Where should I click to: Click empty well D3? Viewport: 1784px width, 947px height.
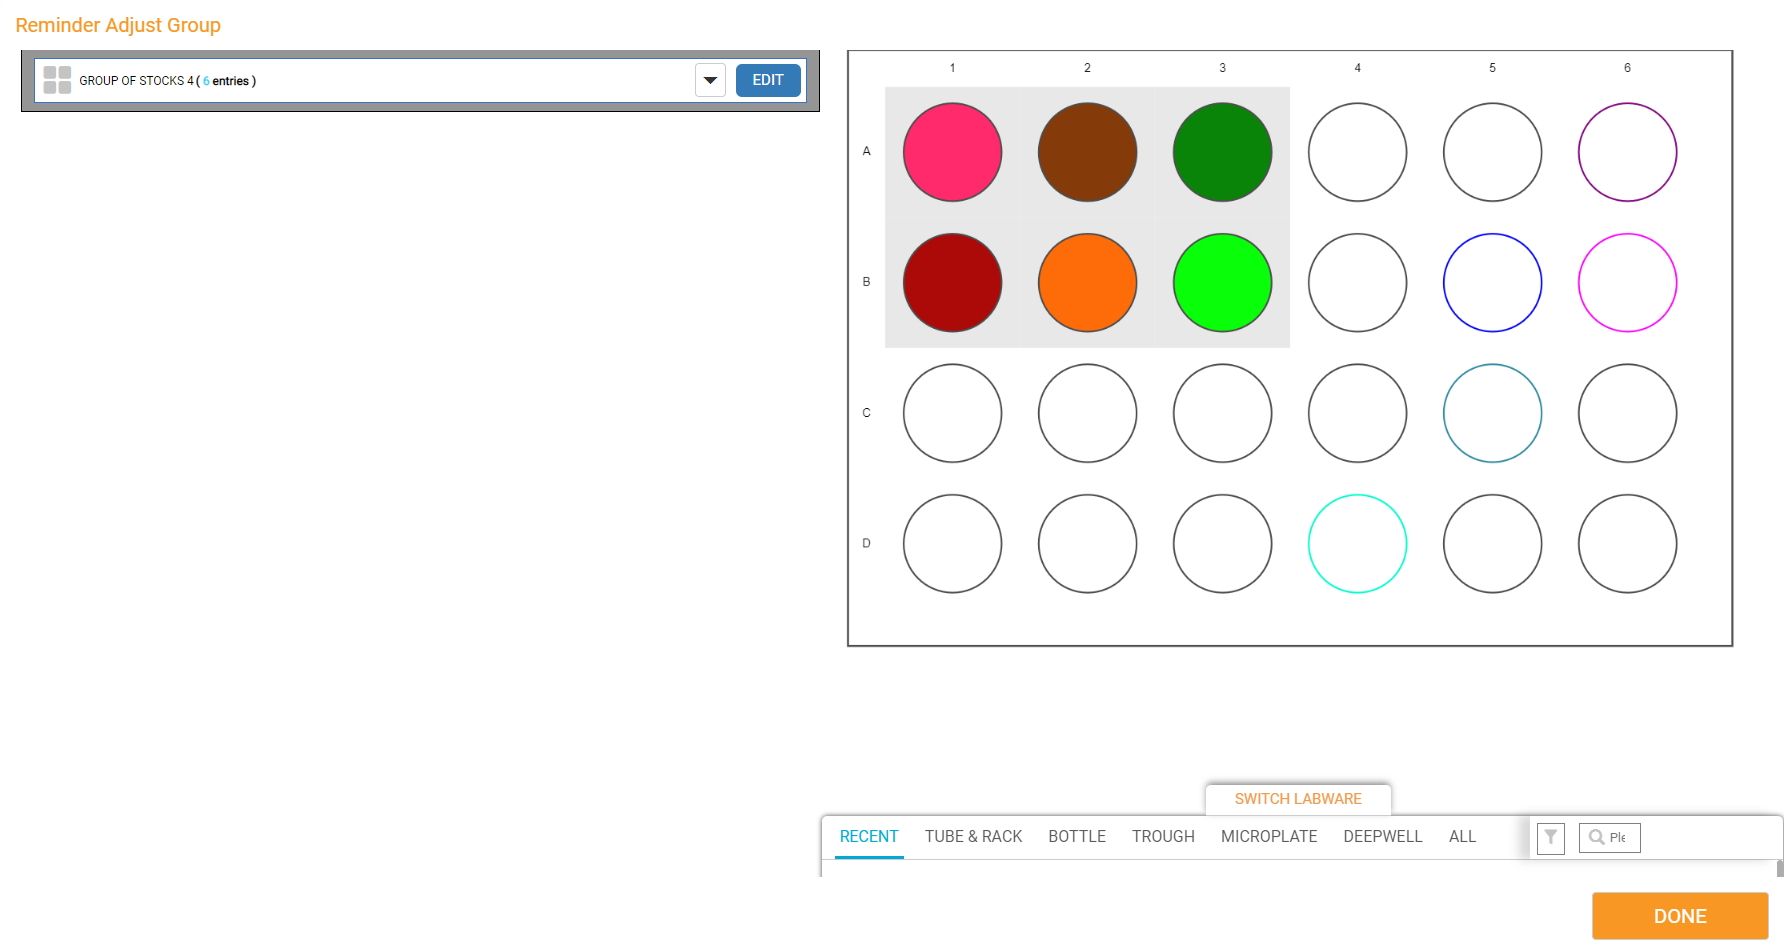click(1222, 544)
